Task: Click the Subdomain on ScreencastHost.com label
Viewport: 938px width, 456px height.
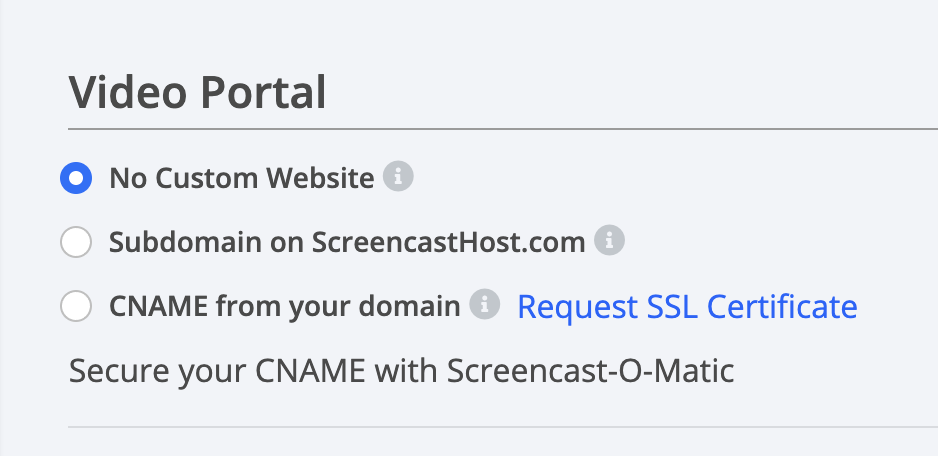Action: (347, 242)
